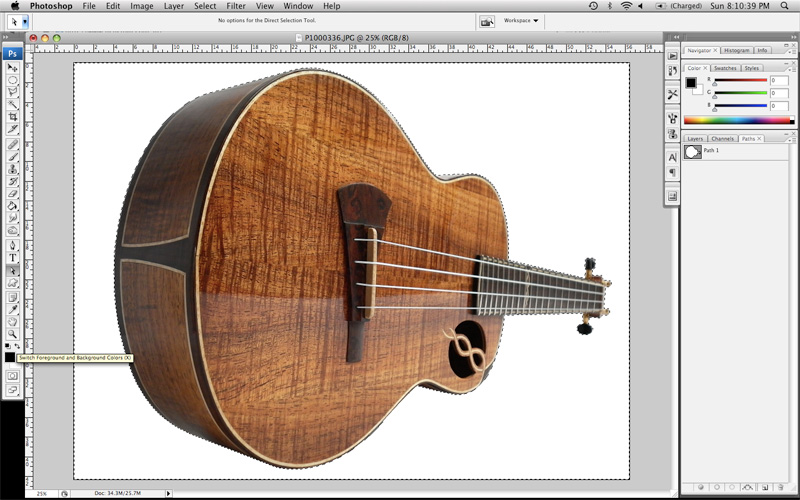The height and width of the screenshot is (500, 800).
Task: Click Load path as selection icon
Action: [x=732, y=487]
